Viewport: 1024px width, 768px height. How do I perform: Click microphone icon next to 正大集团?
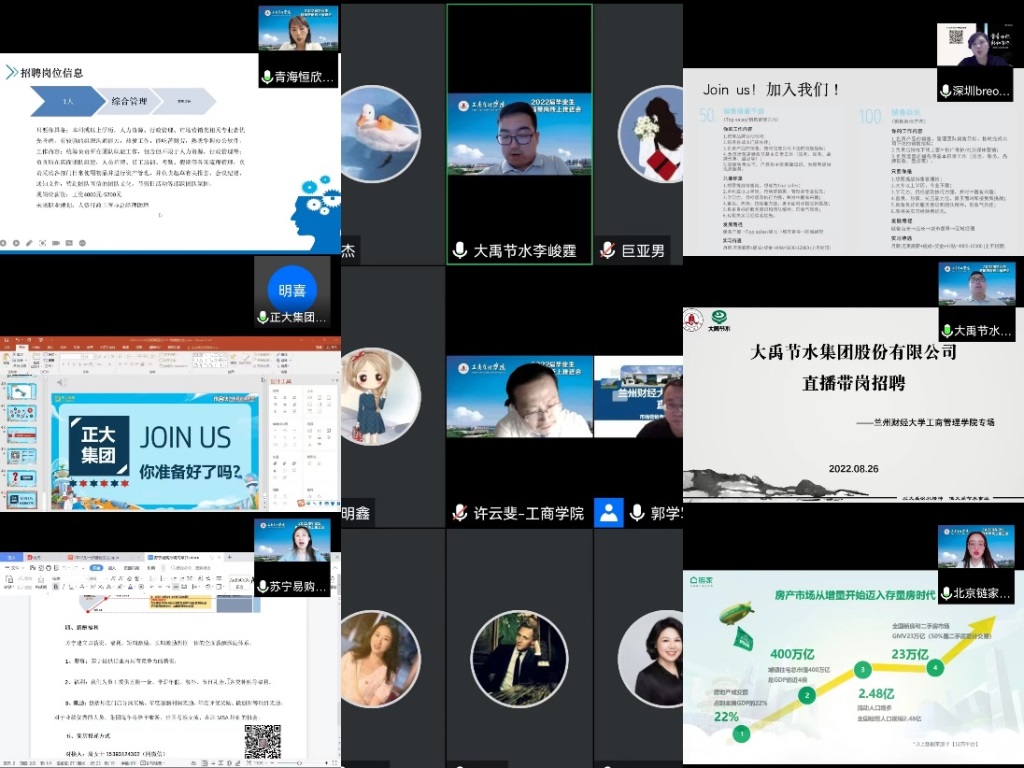pos(263,317)
